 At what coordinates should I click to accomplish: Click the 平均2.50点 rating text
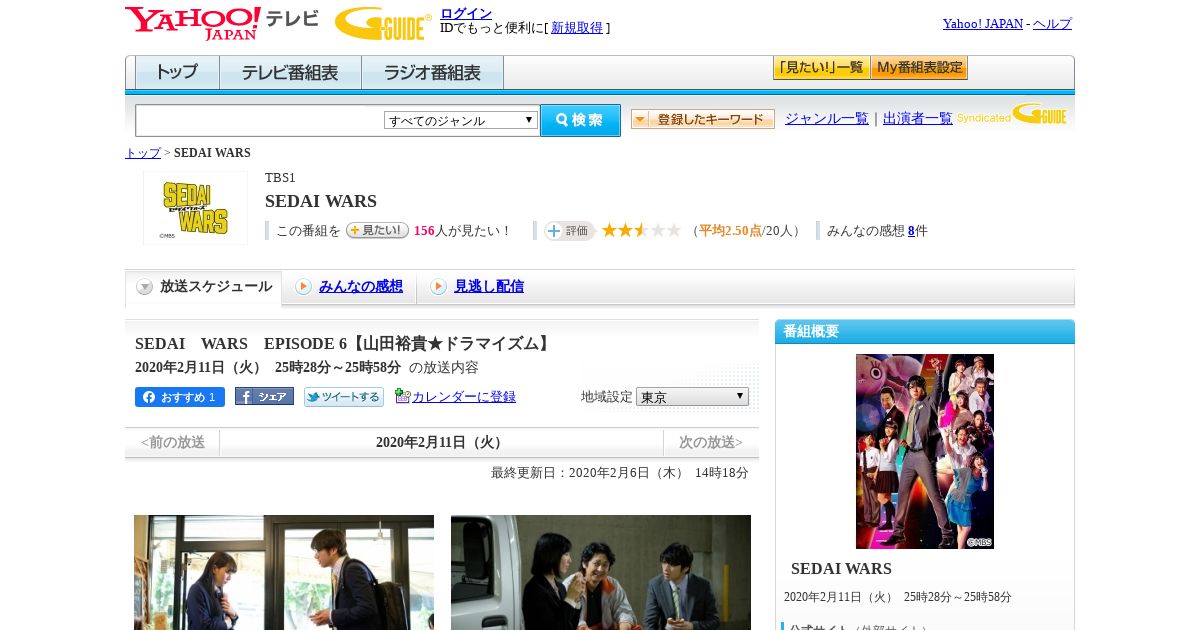[x=730, y=231]
